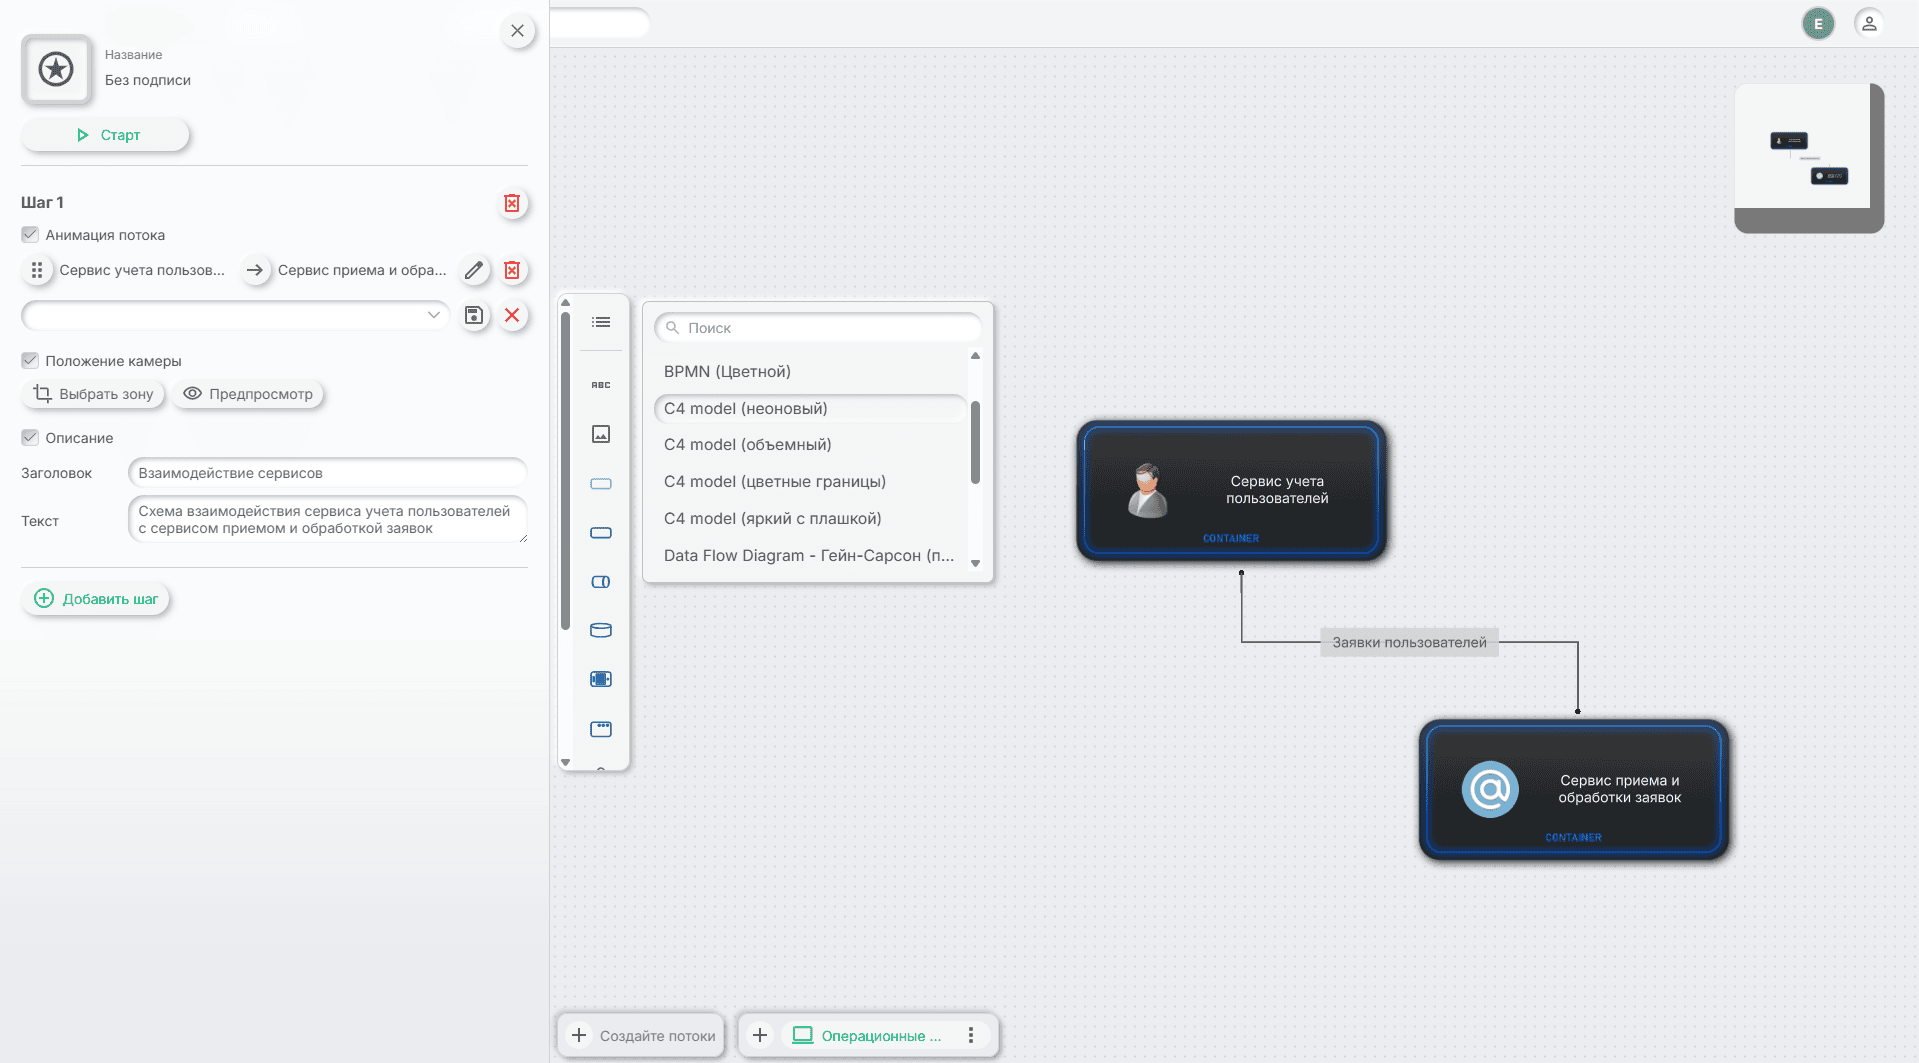Delete Step 1 with the red trash icon
The height and width of the screenshot is (1063, 1919).
click(512, 204)
